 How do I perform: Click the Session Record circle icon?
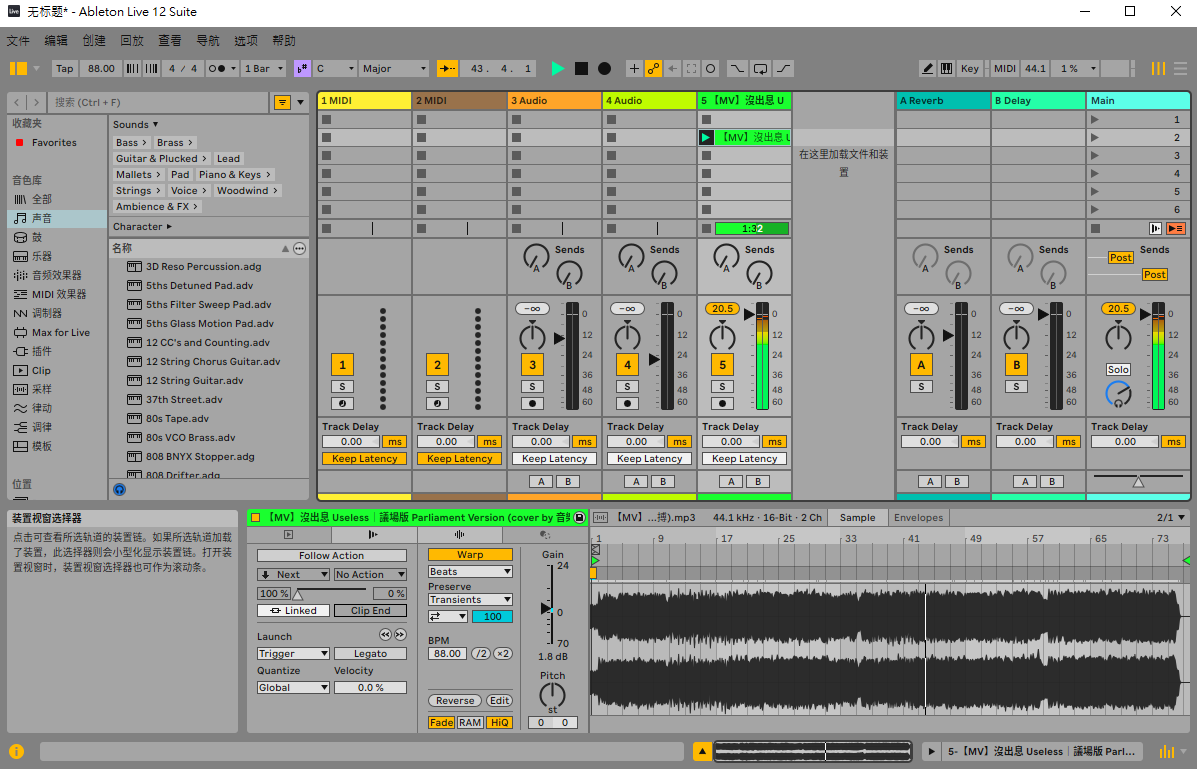click(711, 69)
